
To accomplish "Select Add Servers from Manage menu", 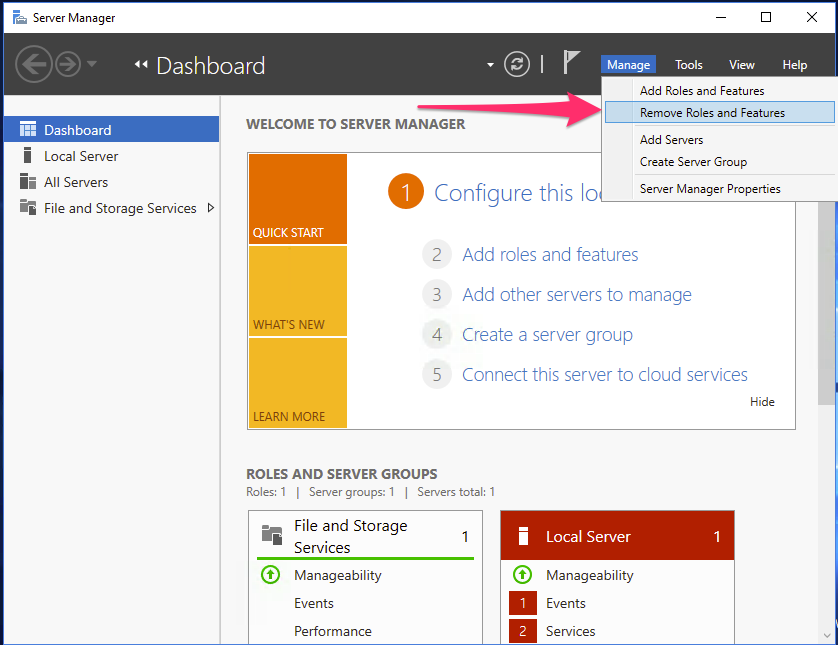I will (x=719, y=139).
